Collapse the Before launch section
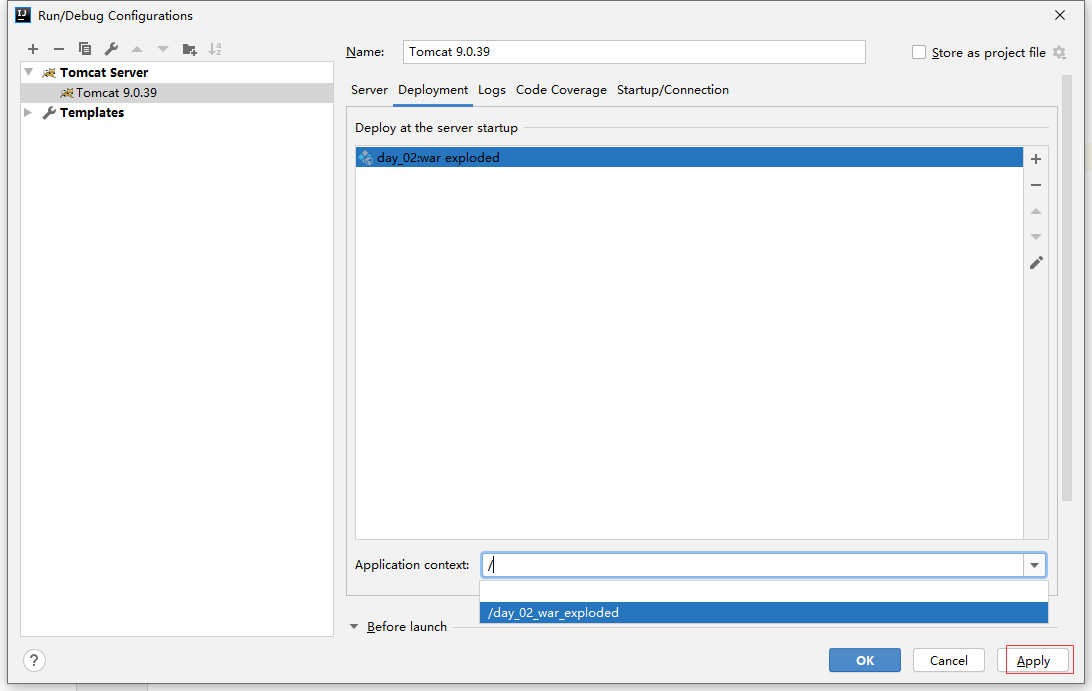Screen dimensions: 1092x691 point(354,626)
